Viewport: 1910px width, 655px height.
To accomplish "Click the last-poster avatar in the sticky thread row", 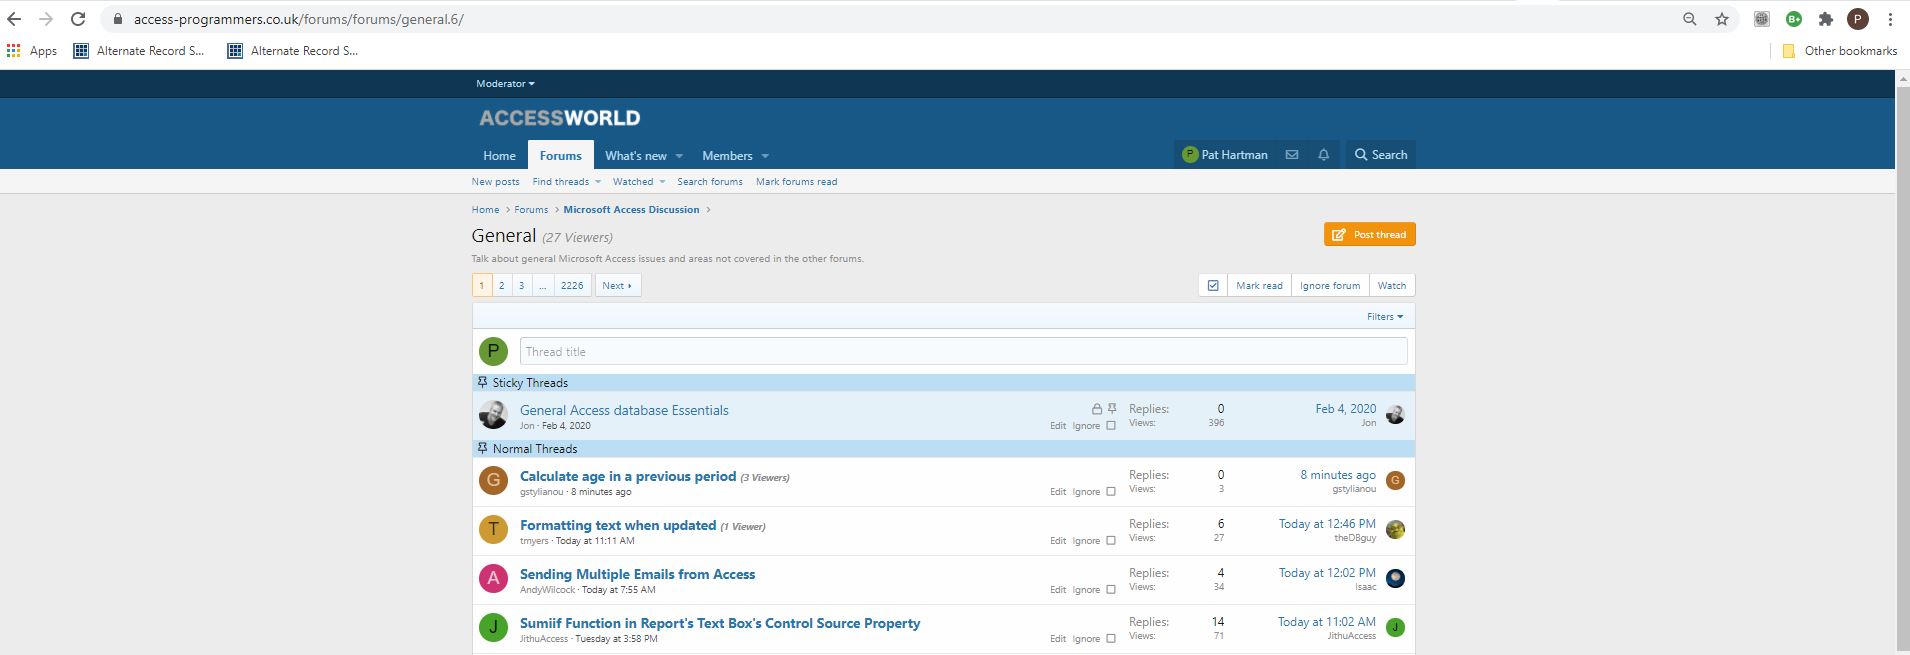I will [x=1395, y=415].
